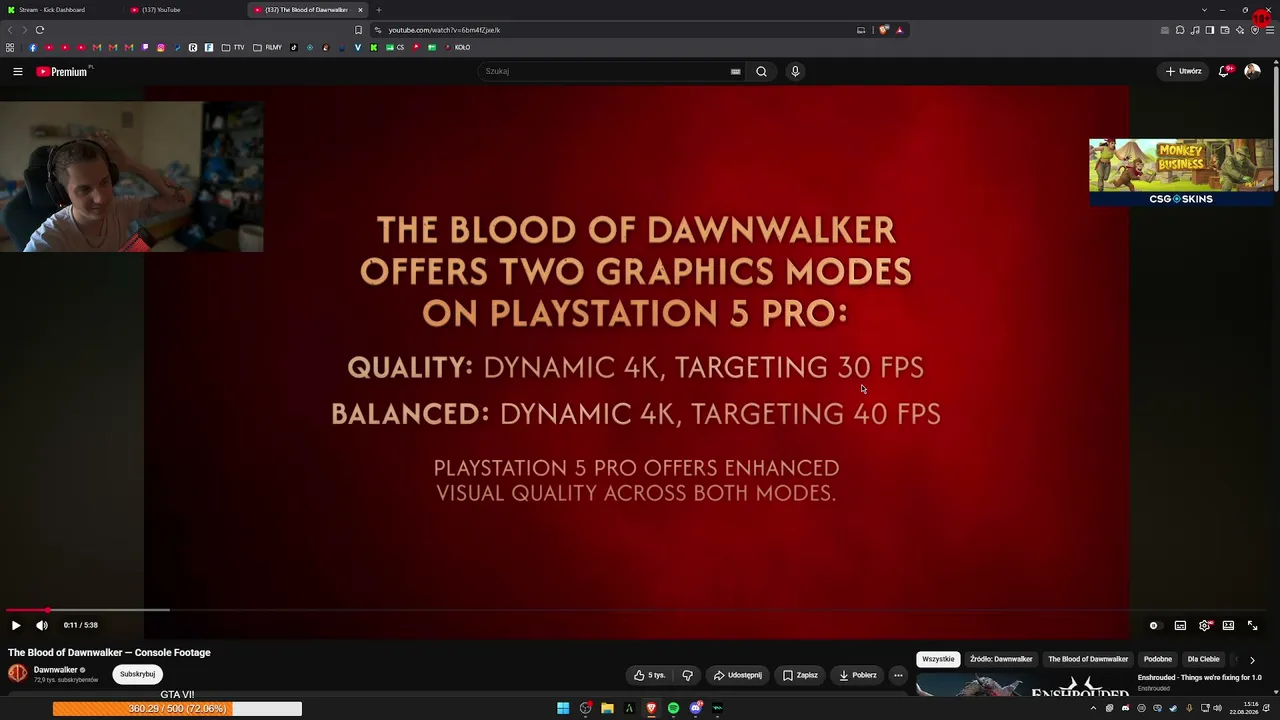Screen dimensions: 1280x720
Task: Switch to theater mode
Action: pyautogui.click(x=1228, y=625)
